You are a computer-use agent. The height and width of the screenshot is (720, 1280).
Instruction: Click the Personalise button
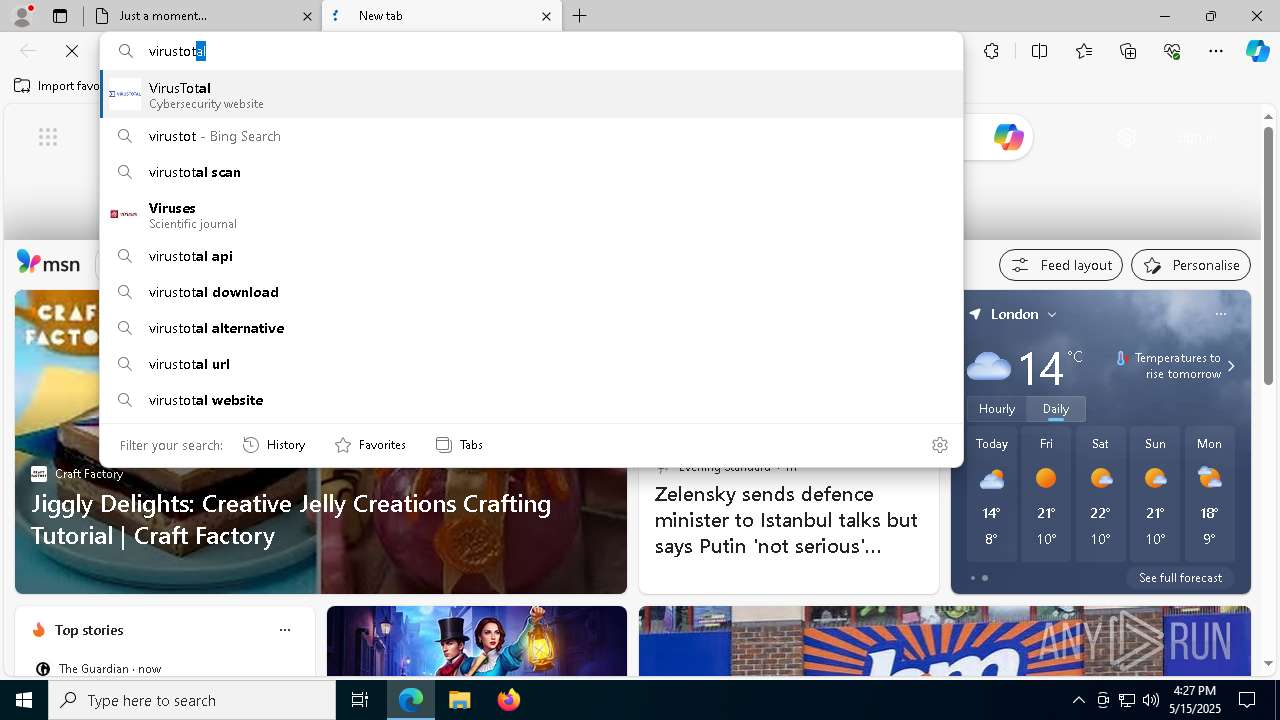[1191, 265]
